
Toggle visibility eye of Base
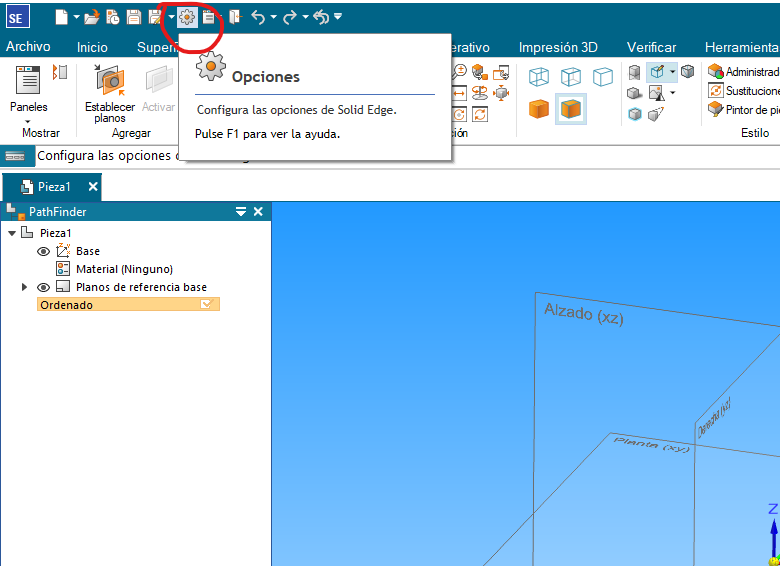click(x=43, y=252)
